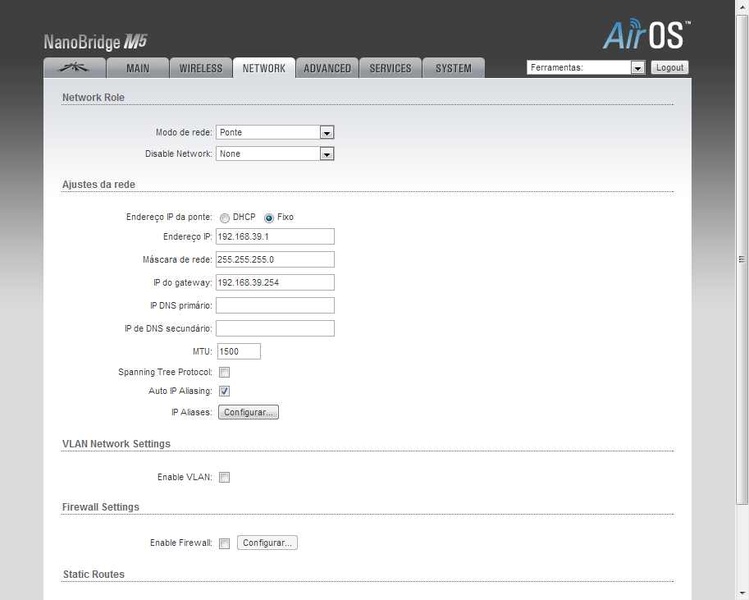Expand the Disable Network dropdown

coord(275,154)
